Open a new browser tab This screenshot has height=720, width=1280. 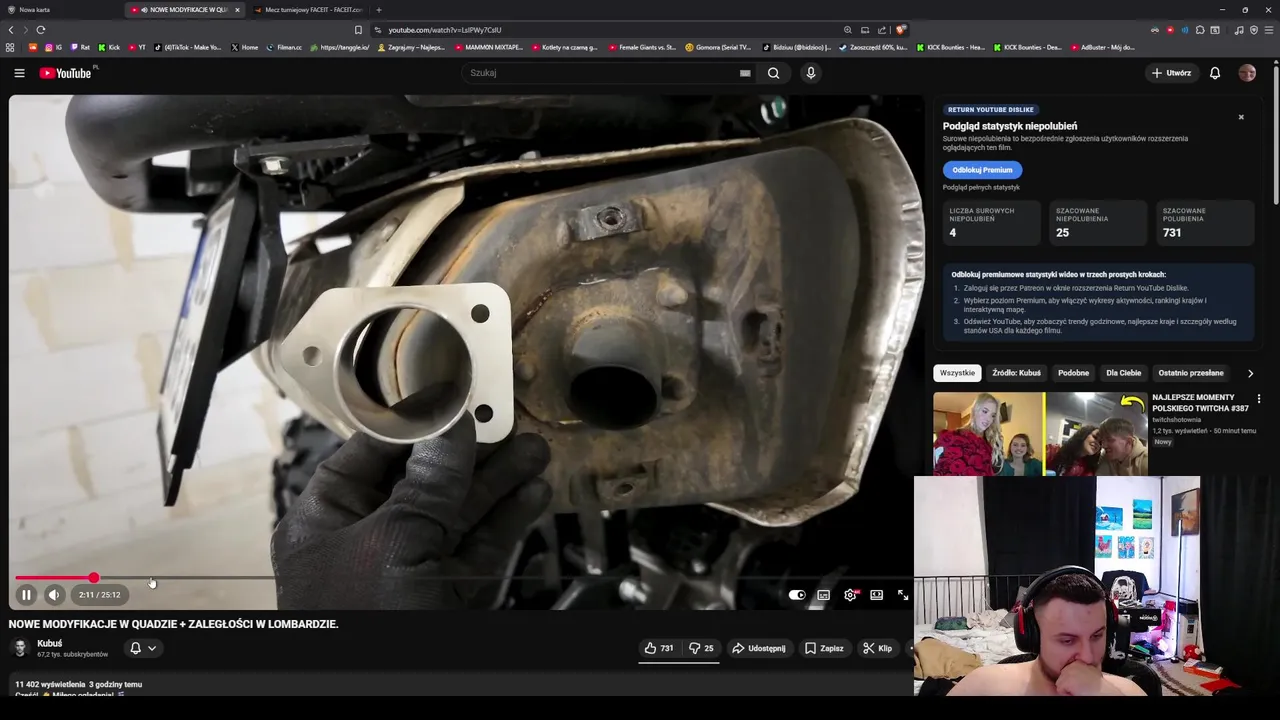(378, 10)
